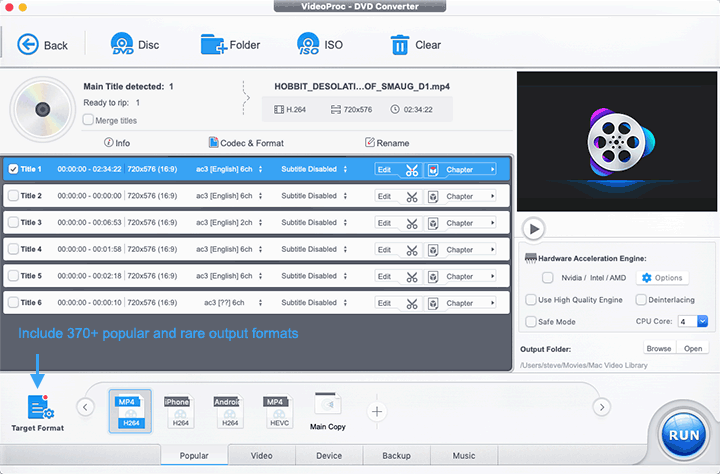Cut Title 4 with scissors icon

(412, 250)
